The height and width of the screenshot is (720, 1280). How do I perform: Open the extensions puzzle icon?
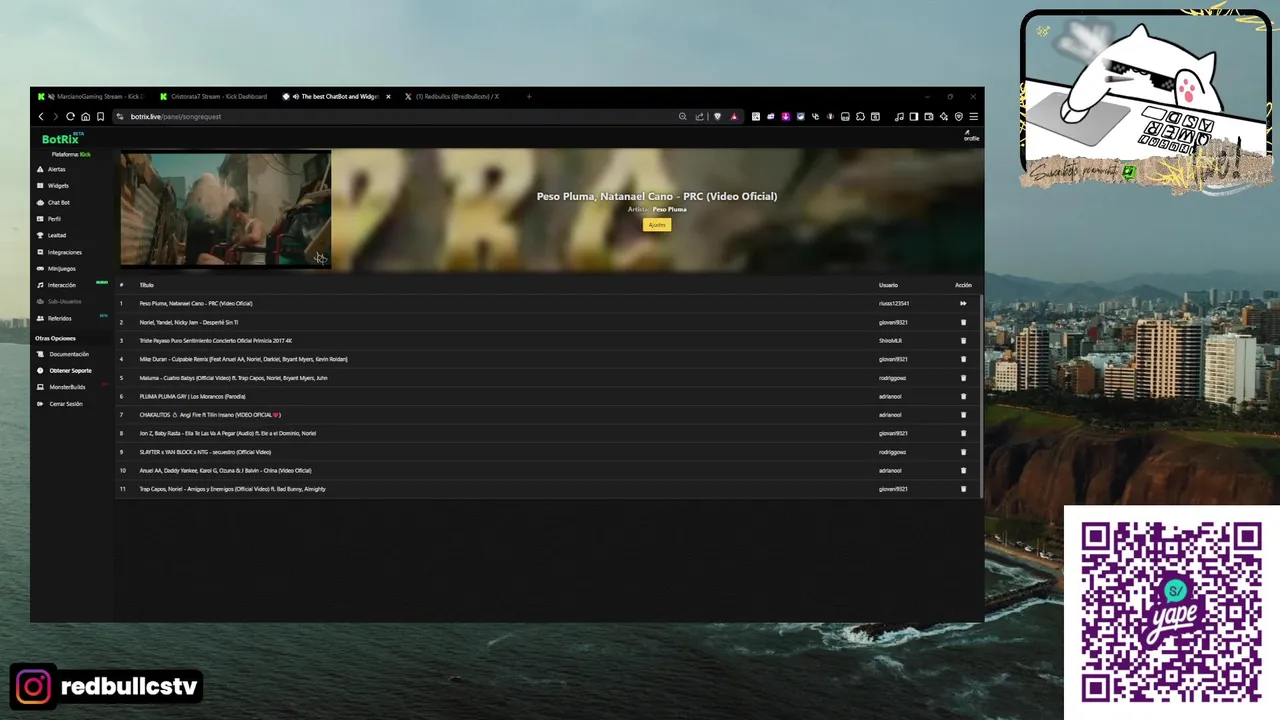click(x=860, y=117)
